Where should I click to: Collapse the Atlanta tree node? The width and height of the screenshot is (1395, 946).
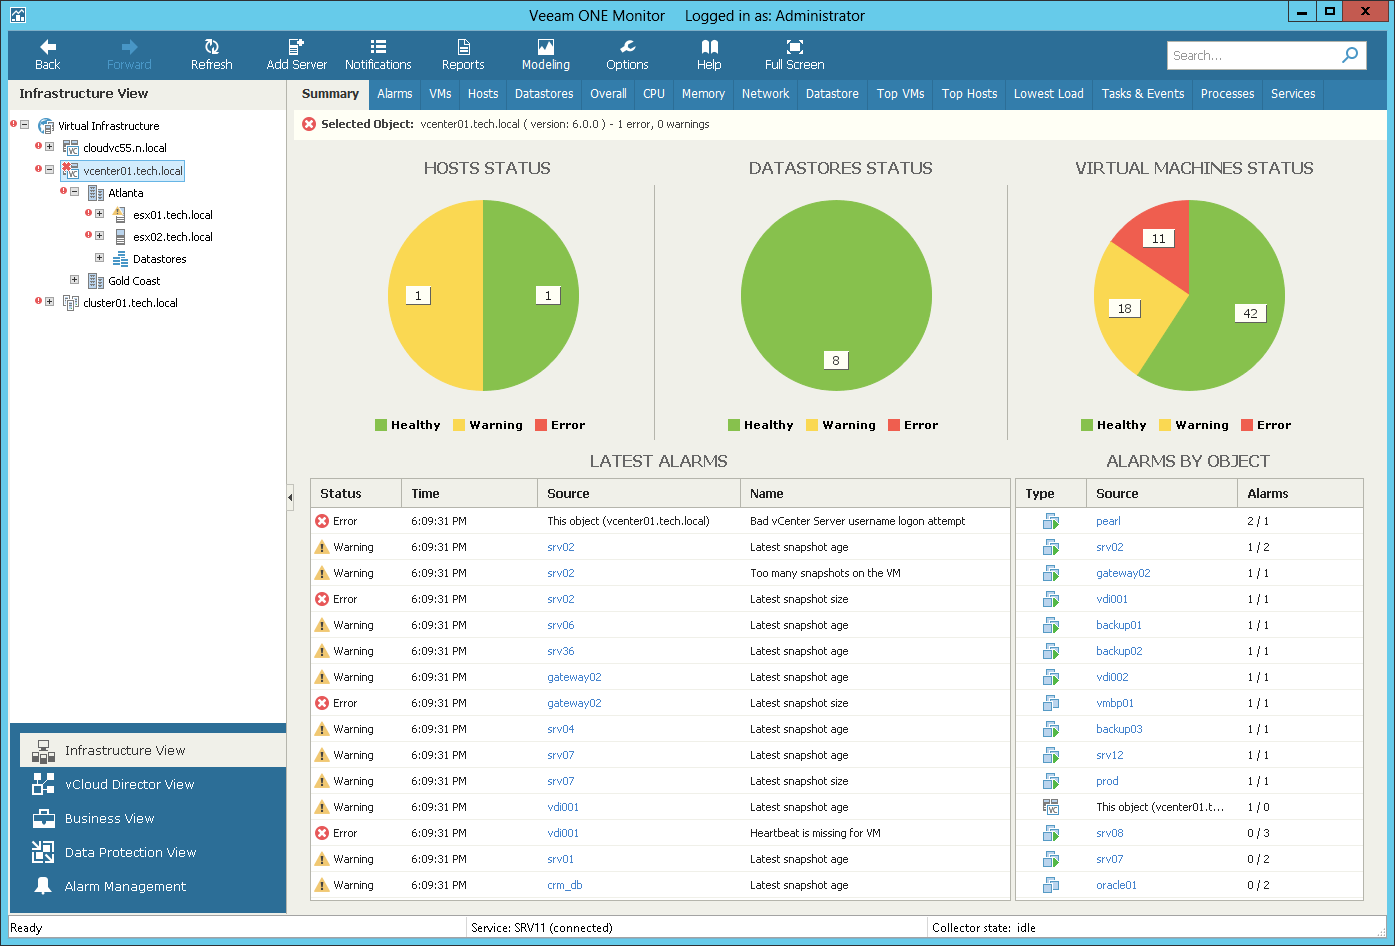pos(74,191)
